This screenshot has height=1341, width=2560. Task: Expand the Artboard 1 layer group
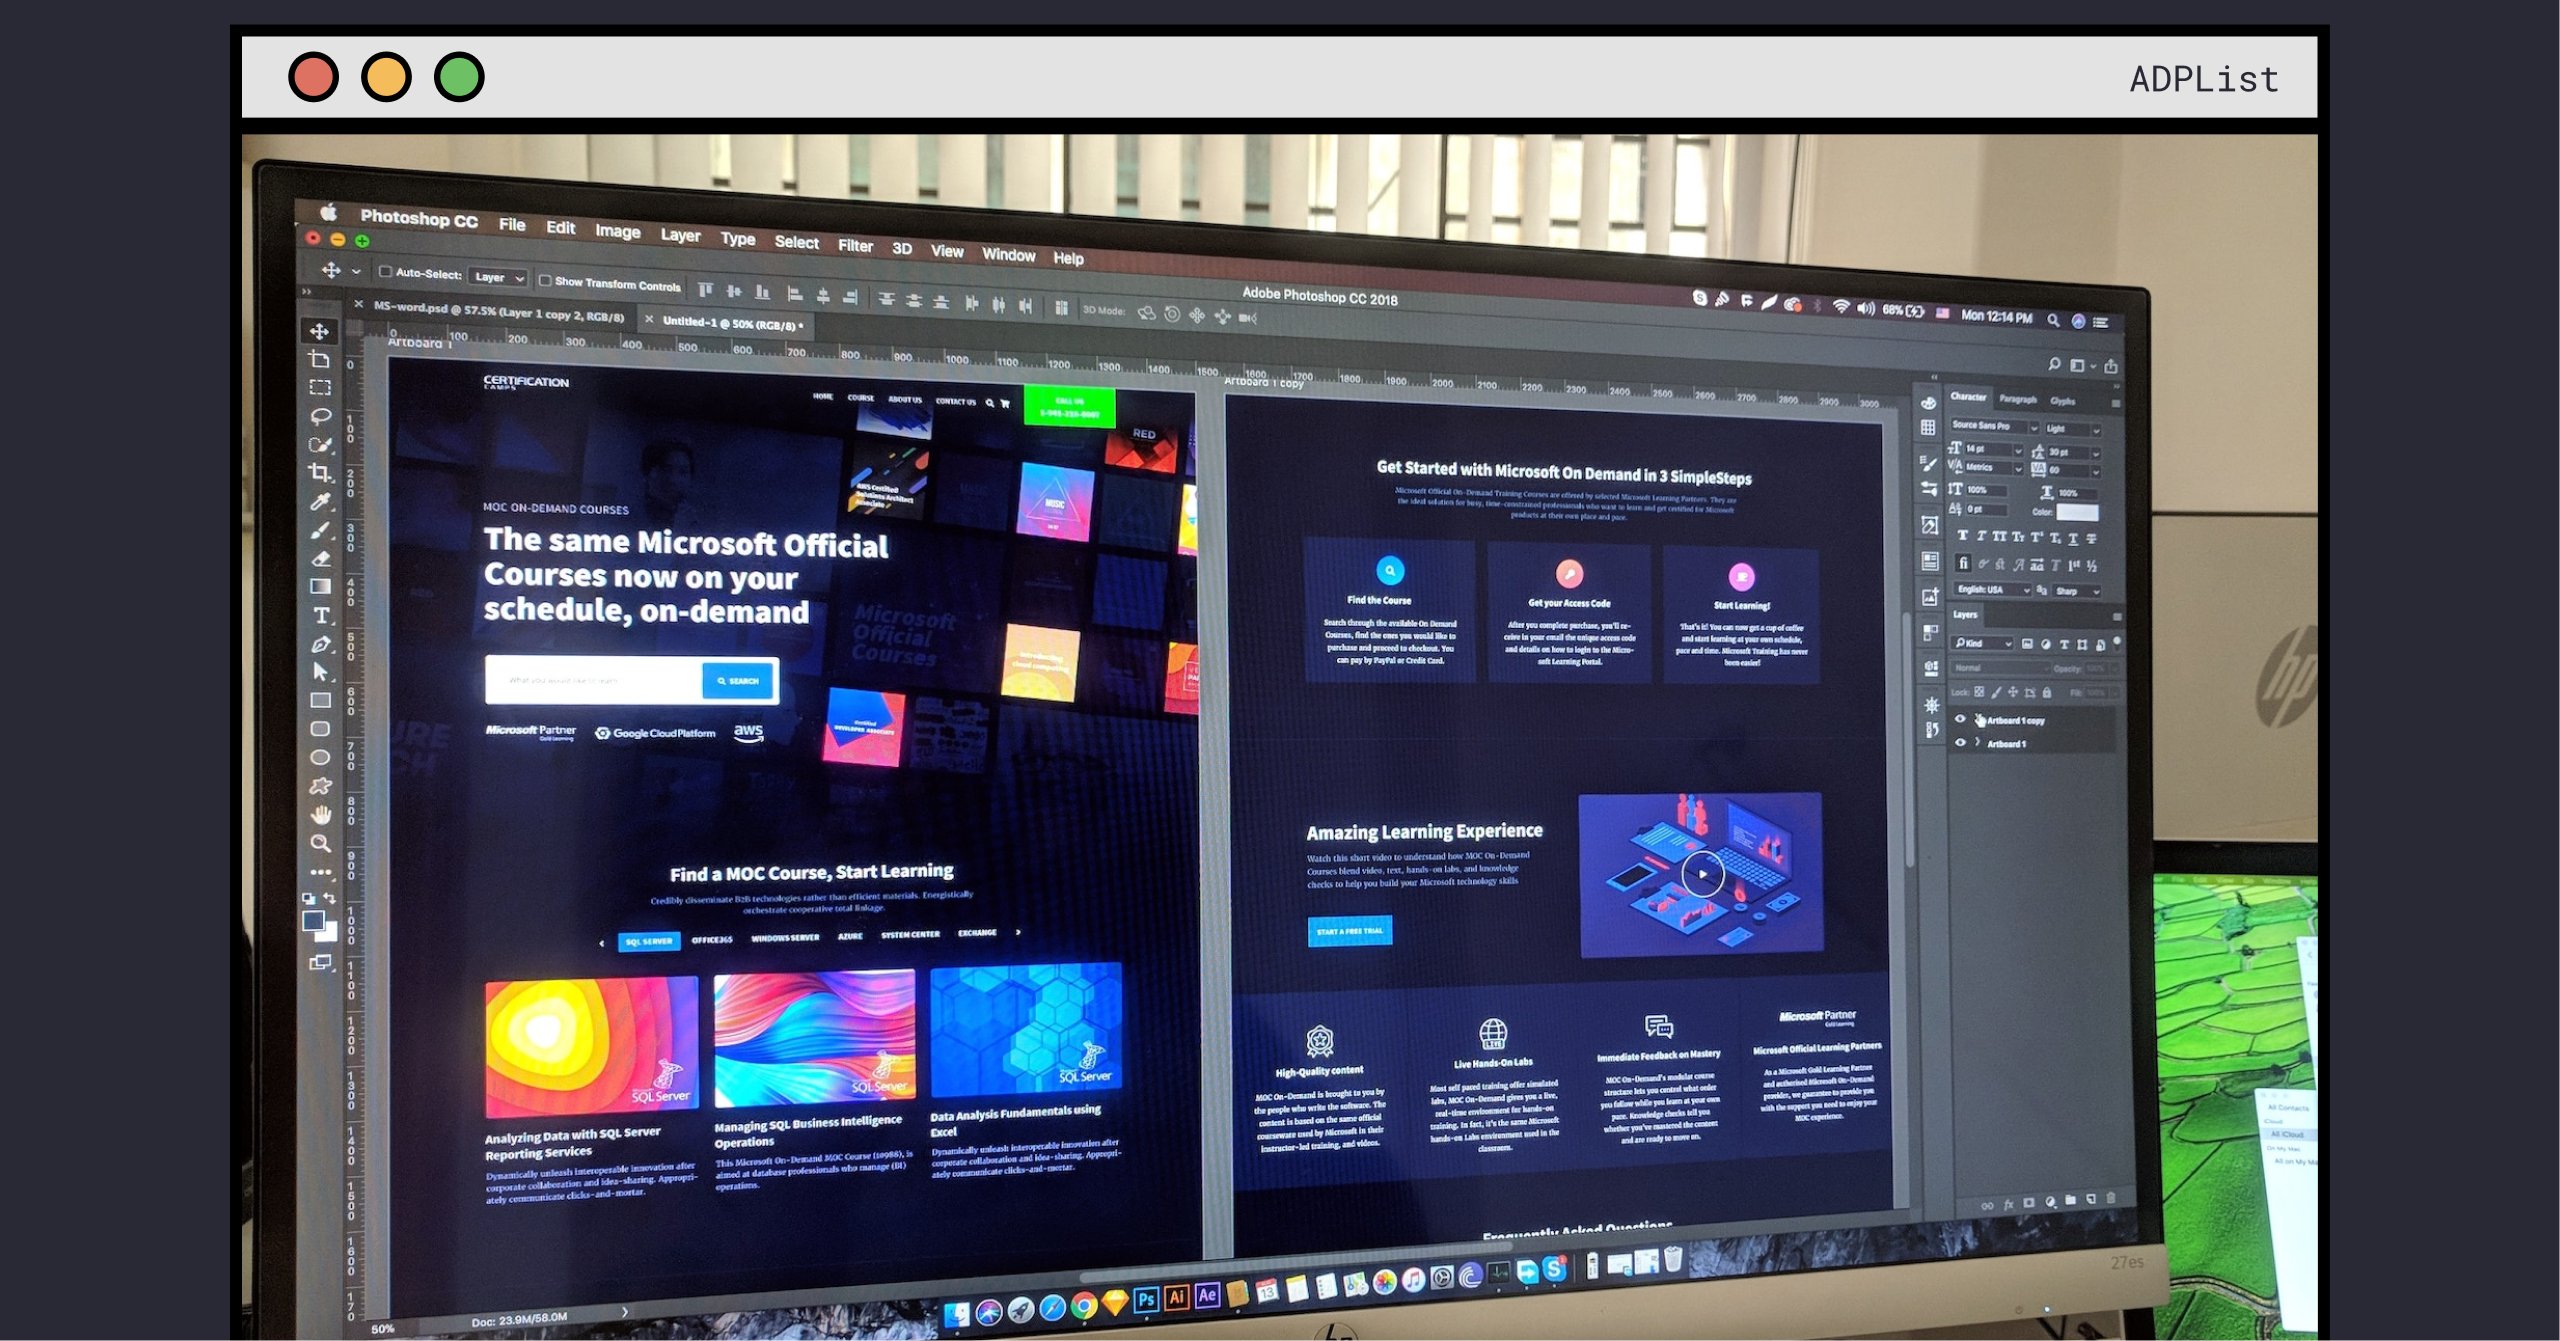pyautogui.click(x=1978, y=742)
